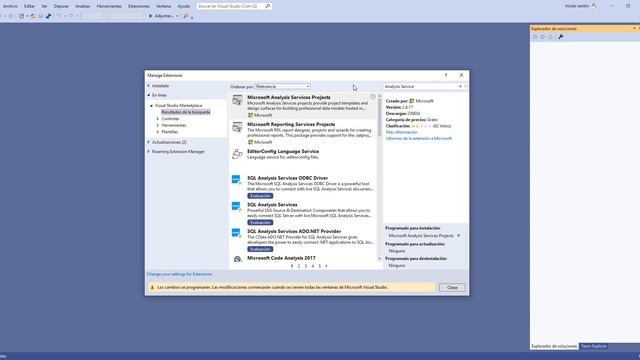Open the Adjuntar dropdown arrow

pos(177,16)
